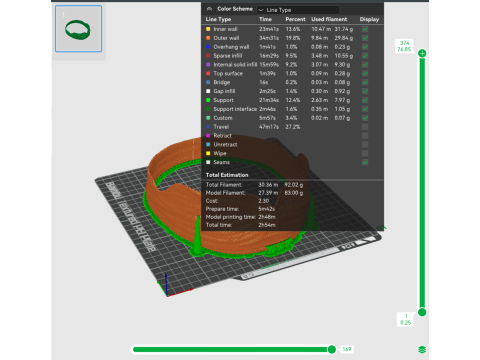480x360 pixels.
Task: Toggle display of Sparse infill lines
Action: [x=365, y=56]
